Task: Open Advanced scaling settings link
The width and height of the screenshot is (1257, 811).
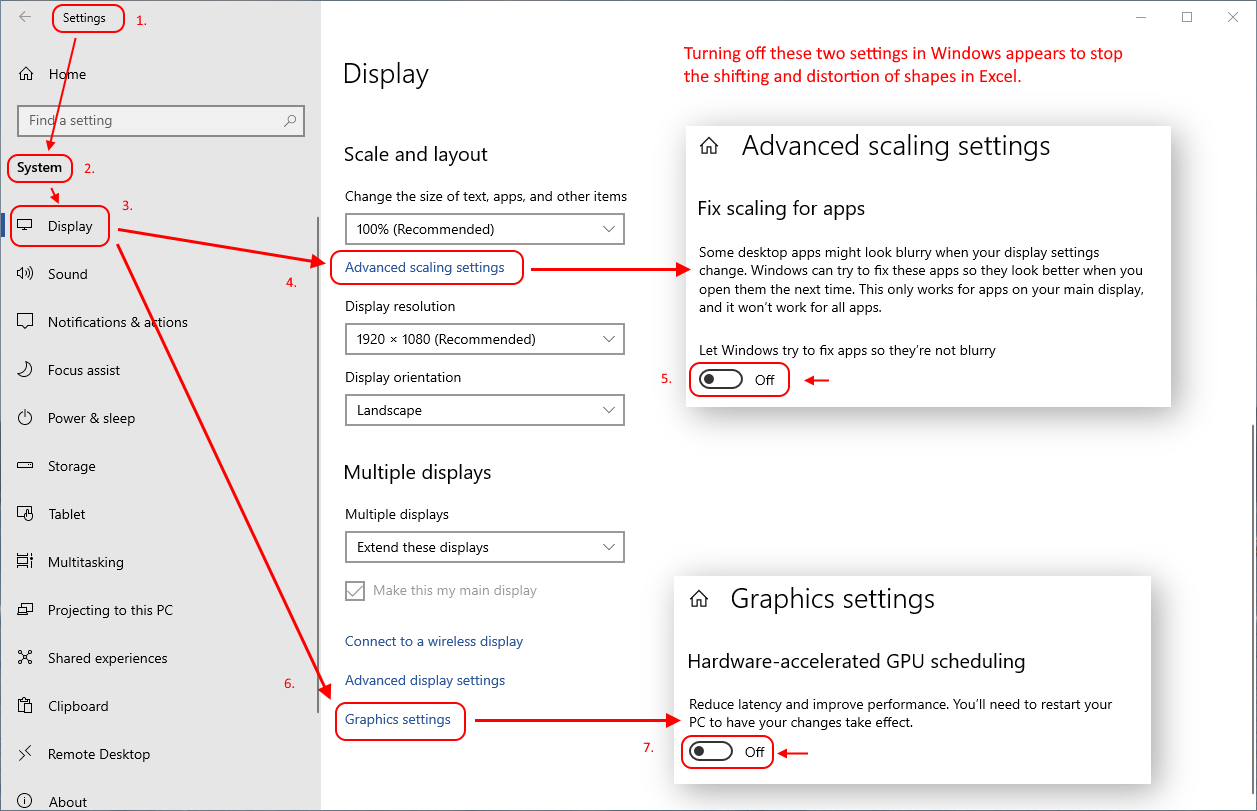Action: [x=426, y=268]
